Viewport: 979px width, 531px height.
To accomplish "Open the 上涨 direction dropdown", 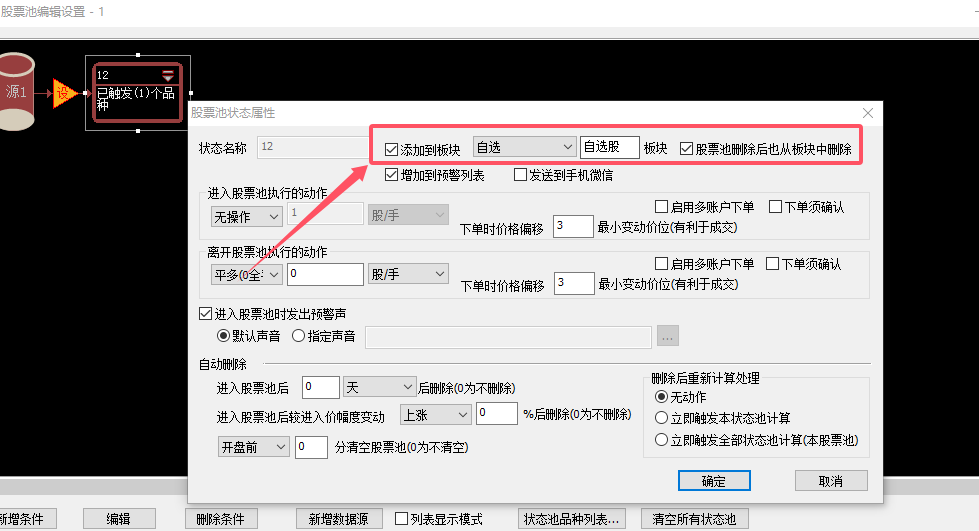I will click(435, 415).
